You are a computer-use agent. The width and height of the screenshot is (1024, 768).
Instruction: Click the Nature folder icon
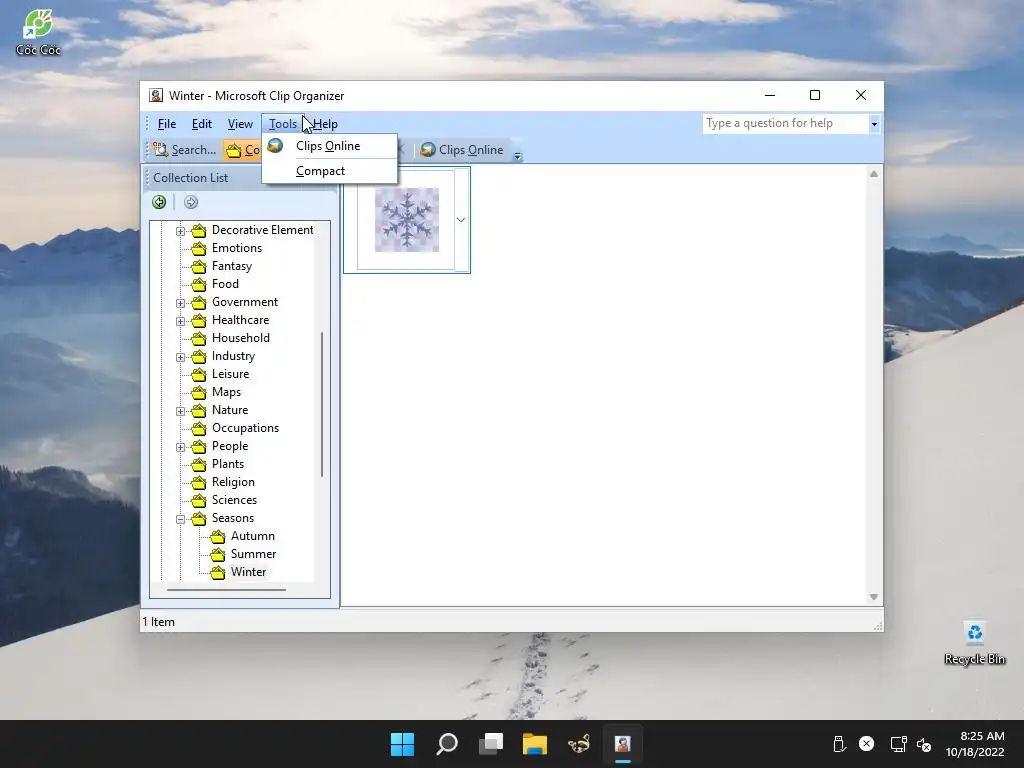tap(199, 410)
